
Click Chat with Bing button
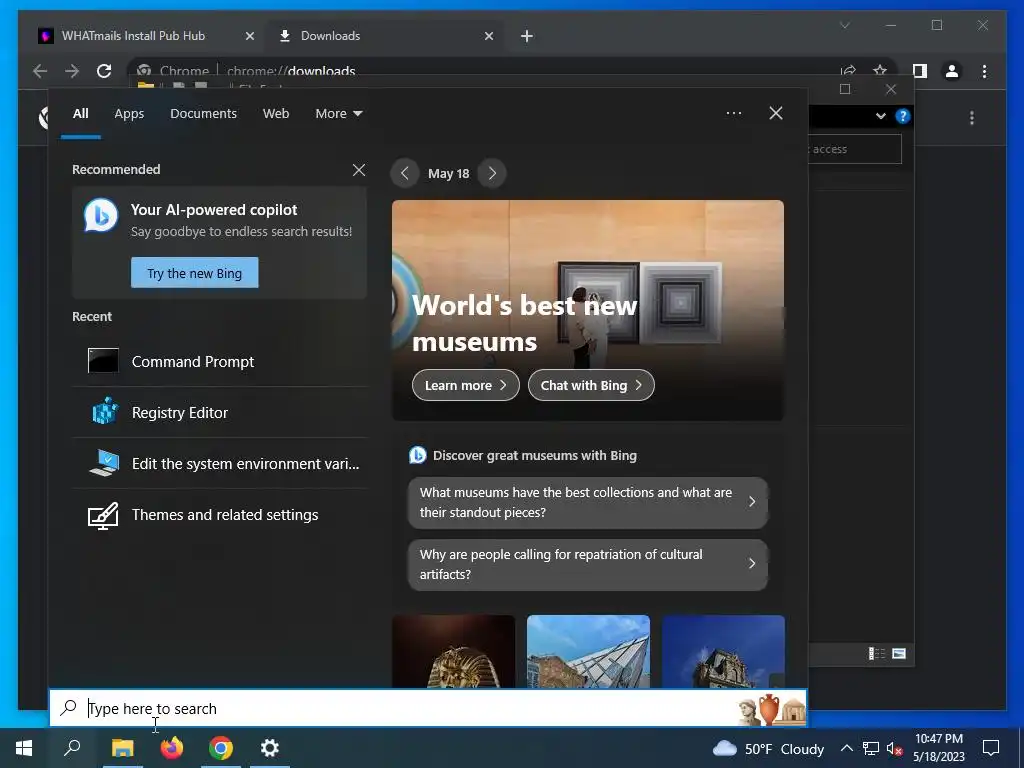(x=591, y=385)
